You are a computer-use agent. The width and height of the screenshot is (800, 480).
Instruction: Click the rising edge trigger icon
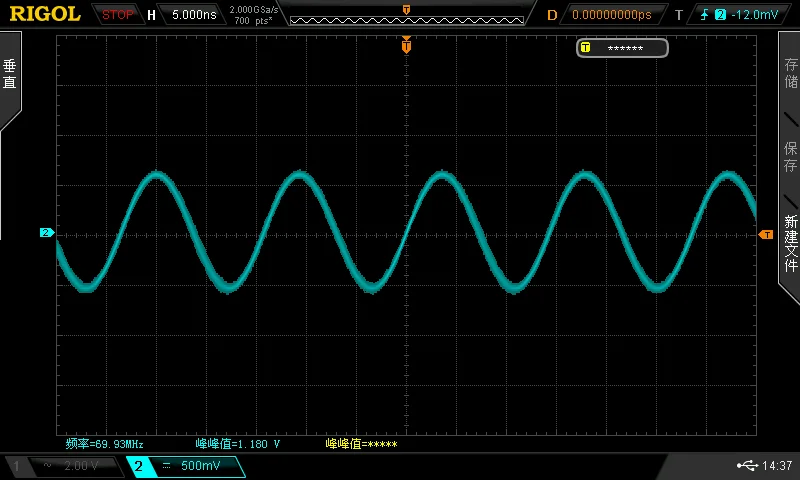coord(705,15)
